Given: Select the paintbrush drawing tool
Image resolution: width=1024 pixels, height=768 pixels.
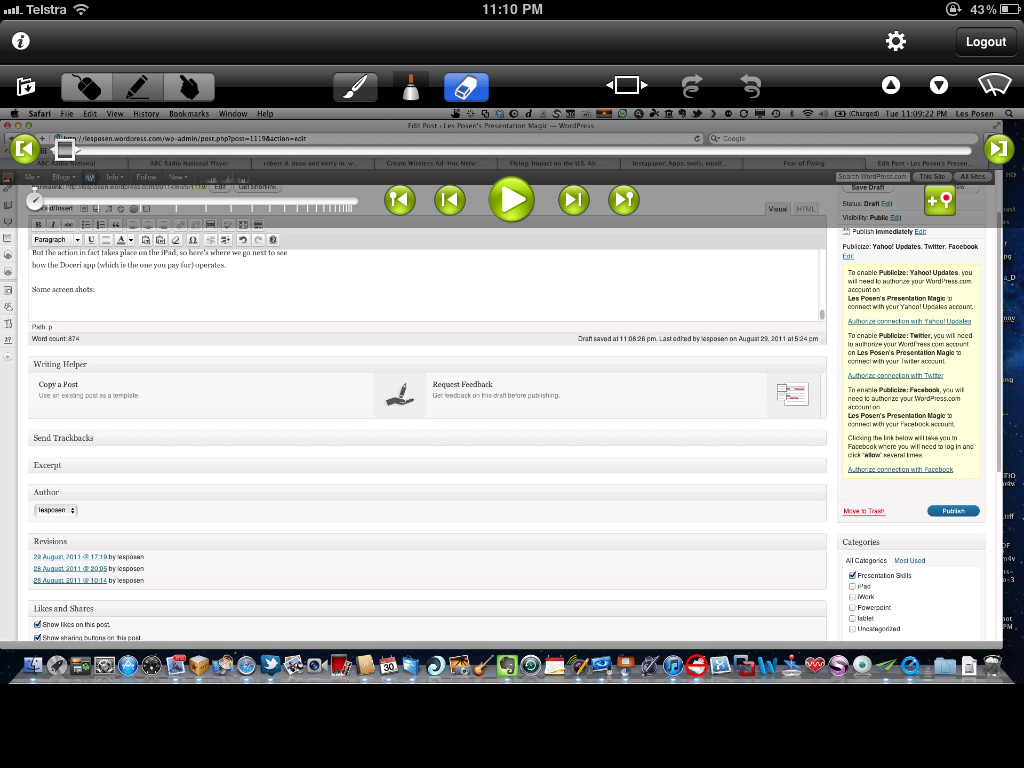Looking at the screenshot, I should [355, 87].
